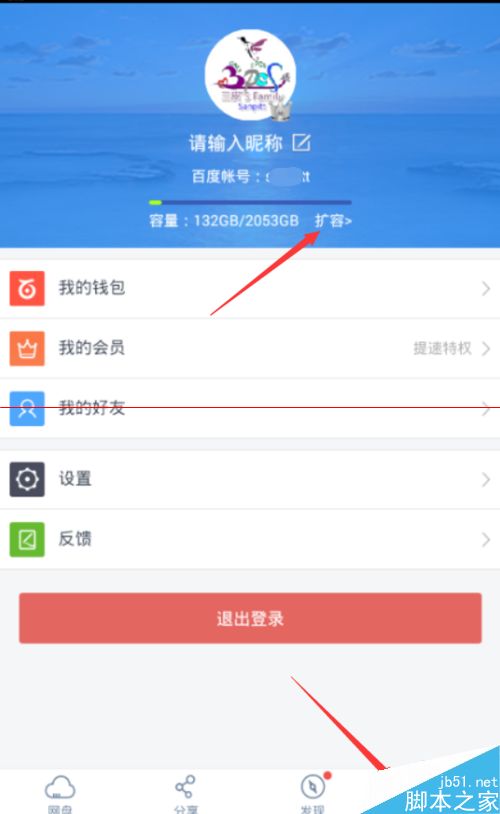Click the blue 我的好友 friends icon
This screenshot has height=814, width=500.
pyautogui.click(x=27, y=409)
